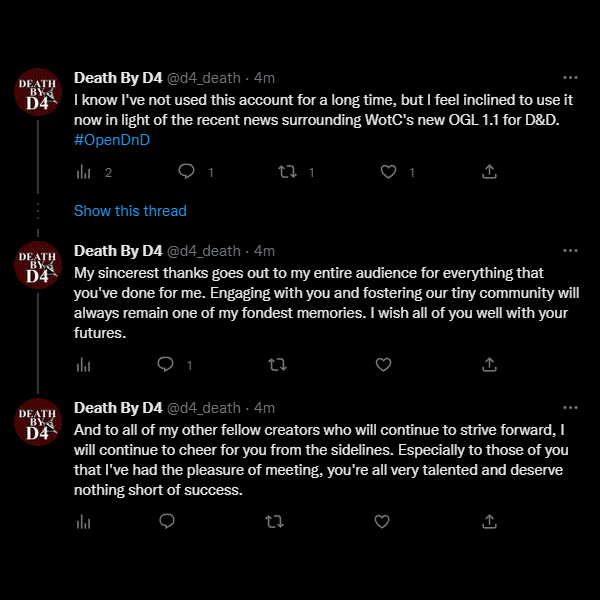
Task: Retweet the 'fellow creators' tweet
Action: coord(274,522)
